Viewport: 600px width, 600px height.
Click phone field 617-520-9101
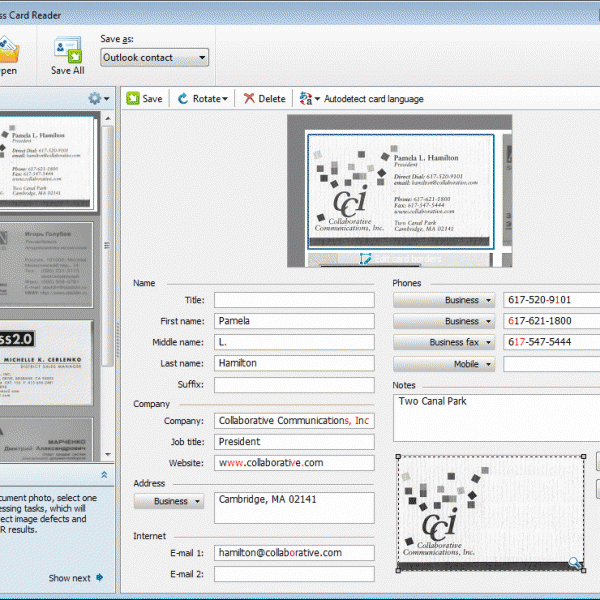[551, 300]
